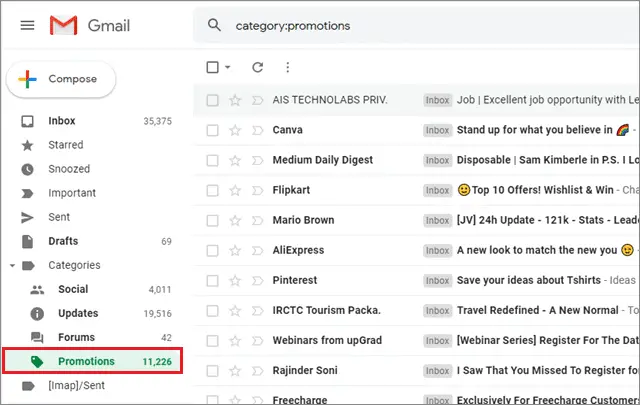This screenshot has width=640, height=405.
Task: Check the Canva email checkbox
Action: tap(212, 130)
